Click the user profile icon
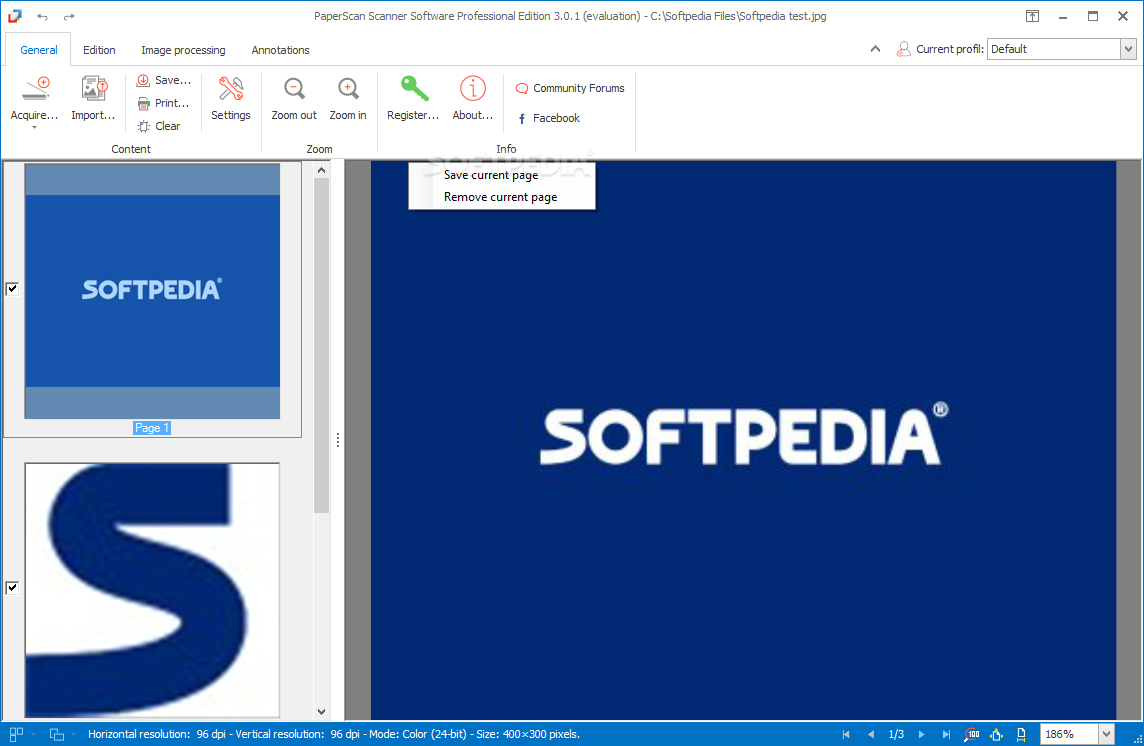Viewport: 1144px width, 746px height. tap(903, 49)
